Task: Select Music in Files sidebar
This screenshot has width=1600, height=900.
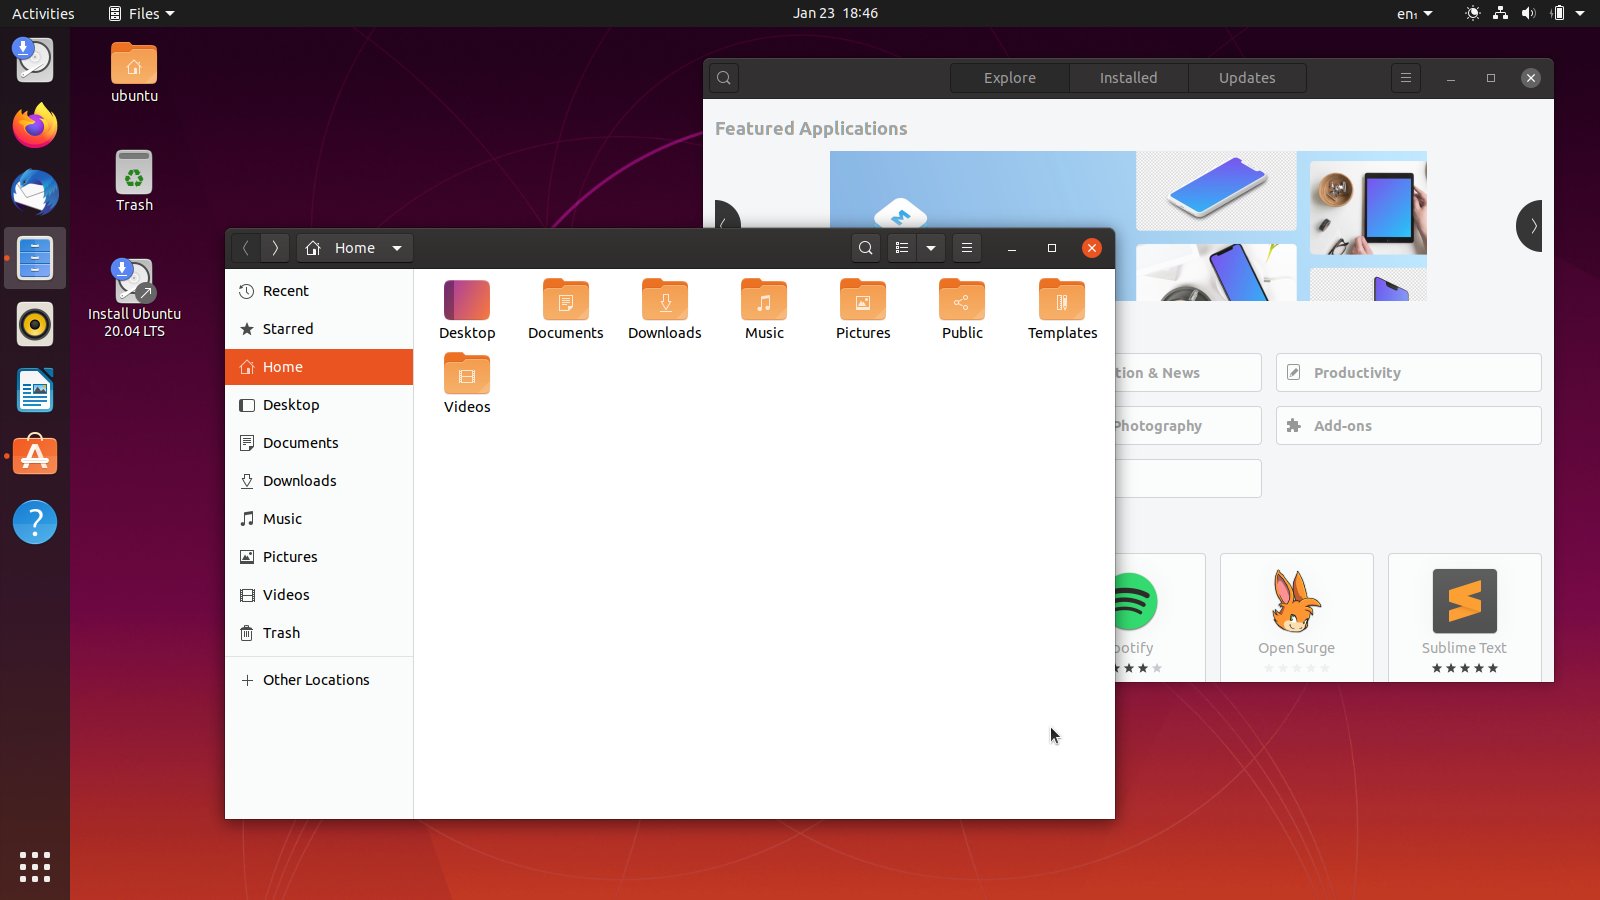Action: 319,519
